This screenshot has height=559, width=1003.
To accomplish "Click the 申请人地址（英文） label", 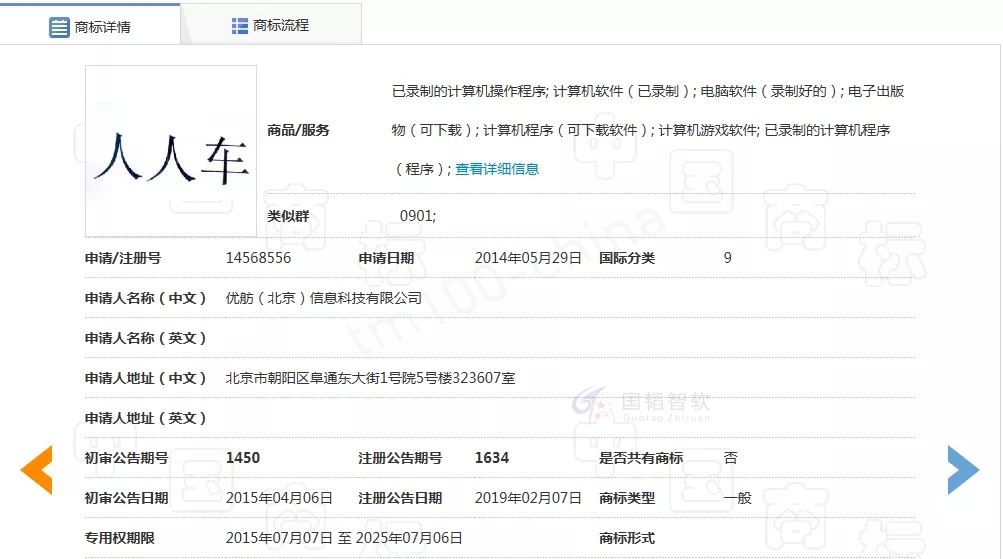I will [145, 418].
